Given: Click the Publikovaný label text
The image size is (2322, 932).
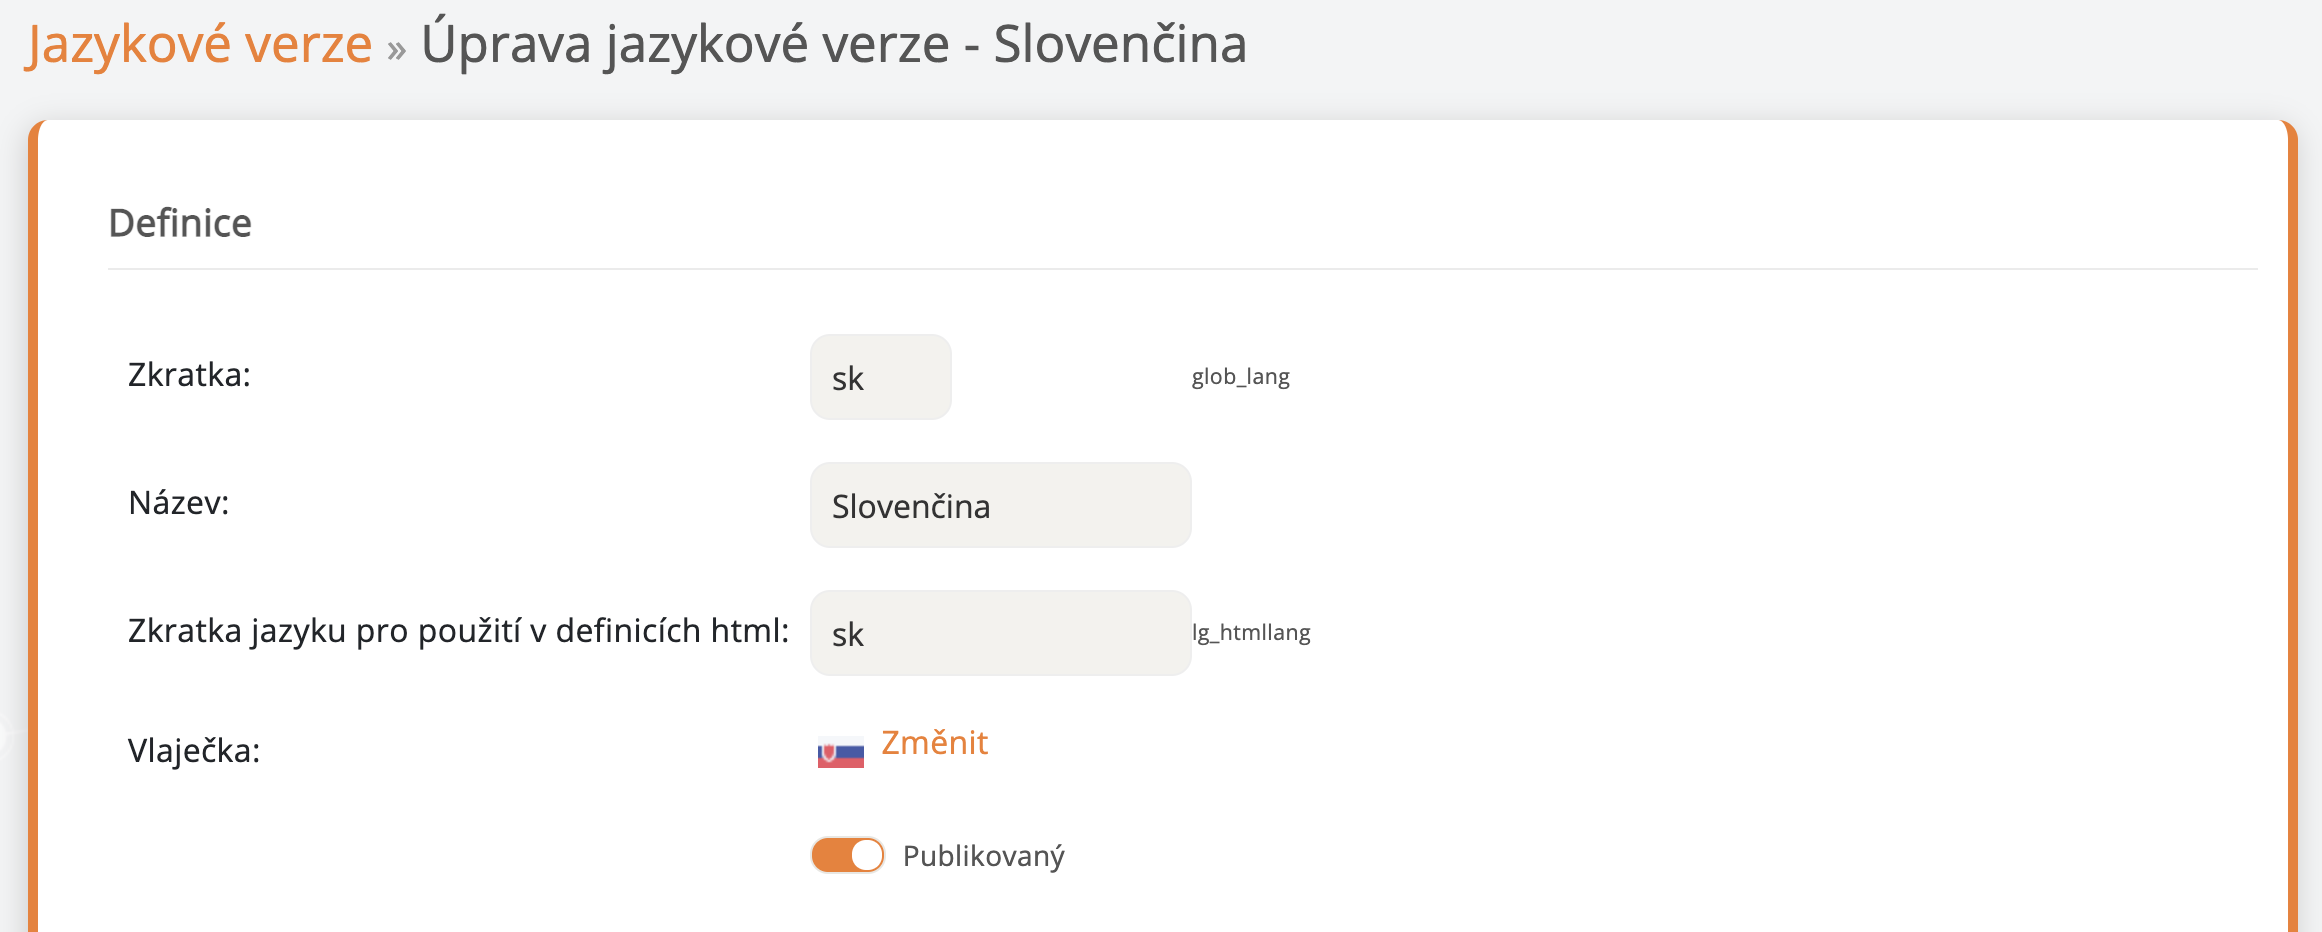Looking at the screenshot, I should 983,855.
